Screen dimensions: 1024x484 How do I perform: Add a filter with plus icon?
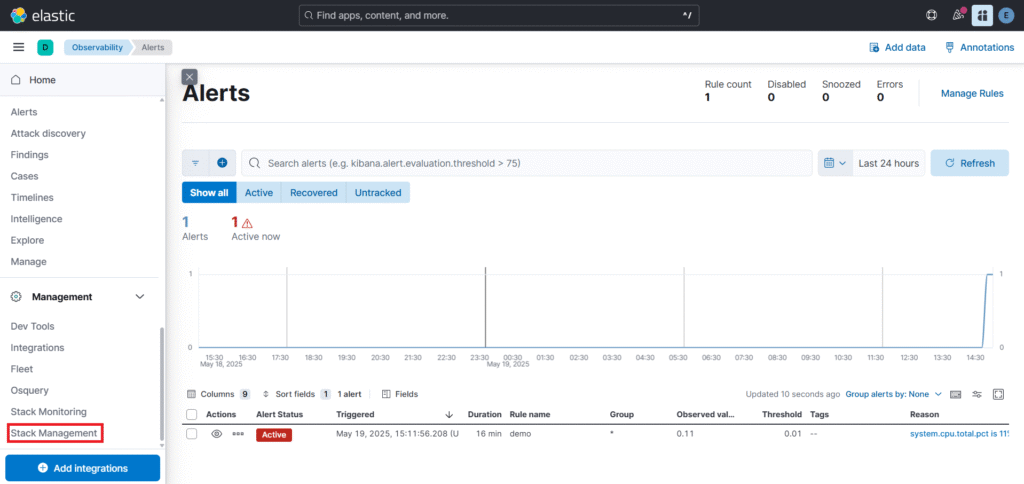[222, 163]
